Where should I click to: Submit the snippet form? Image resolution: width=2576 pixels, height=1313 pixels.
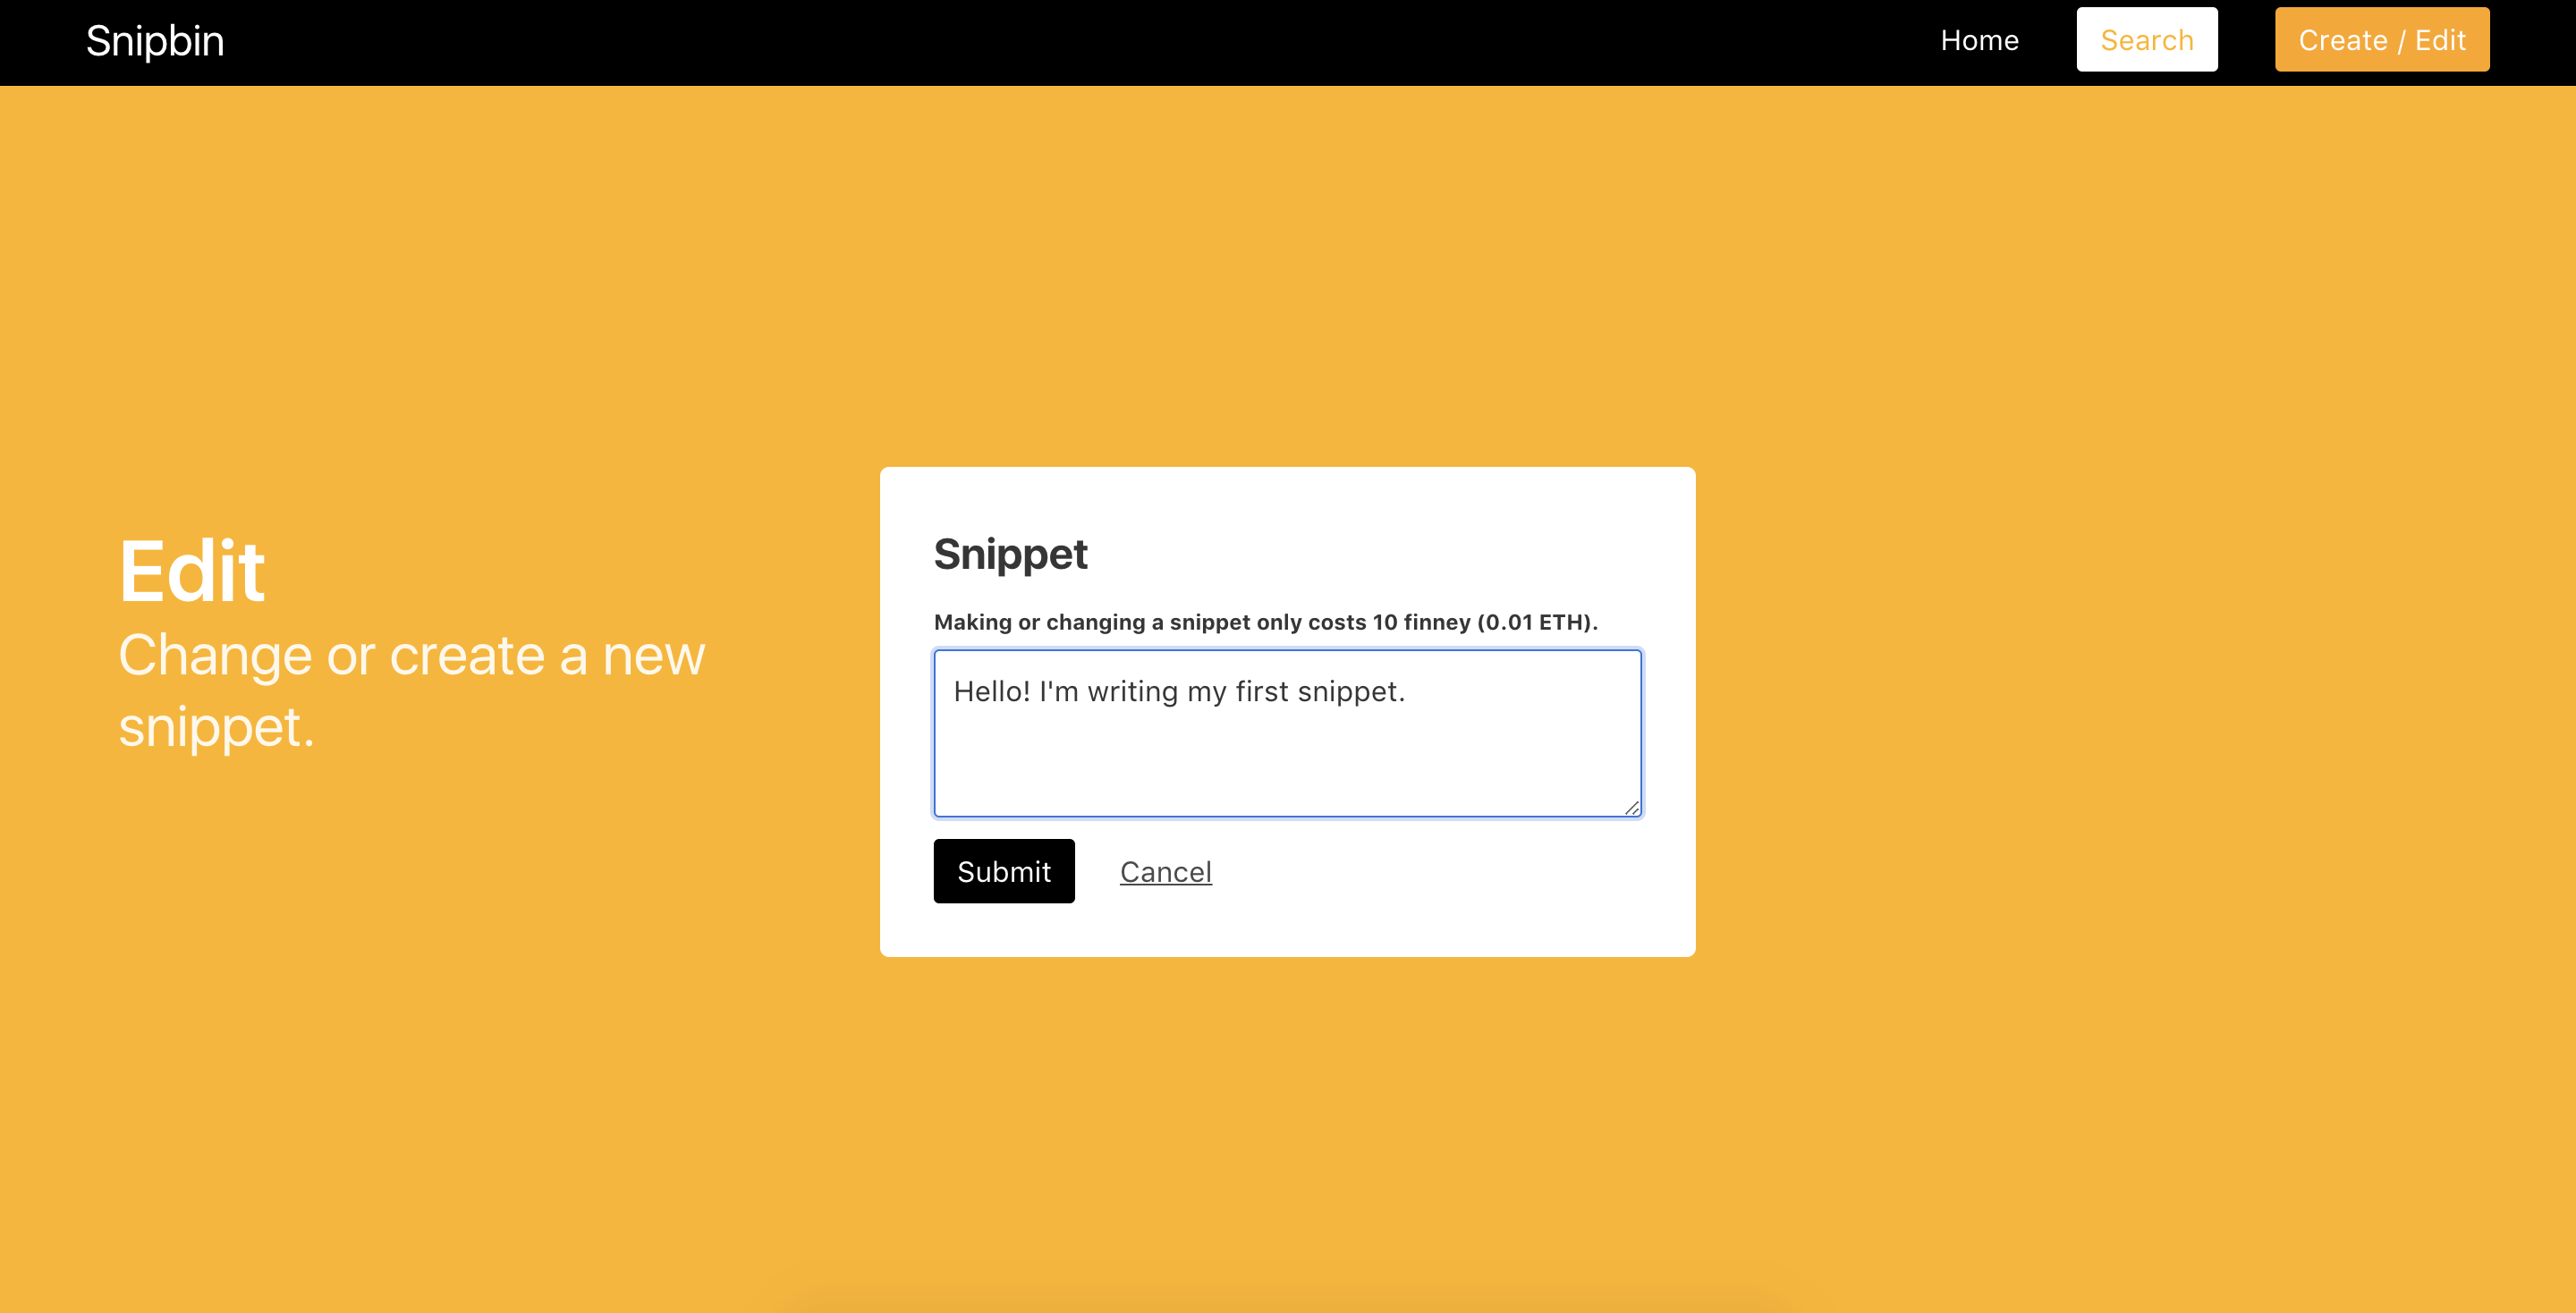click(x=1003, y=871)
